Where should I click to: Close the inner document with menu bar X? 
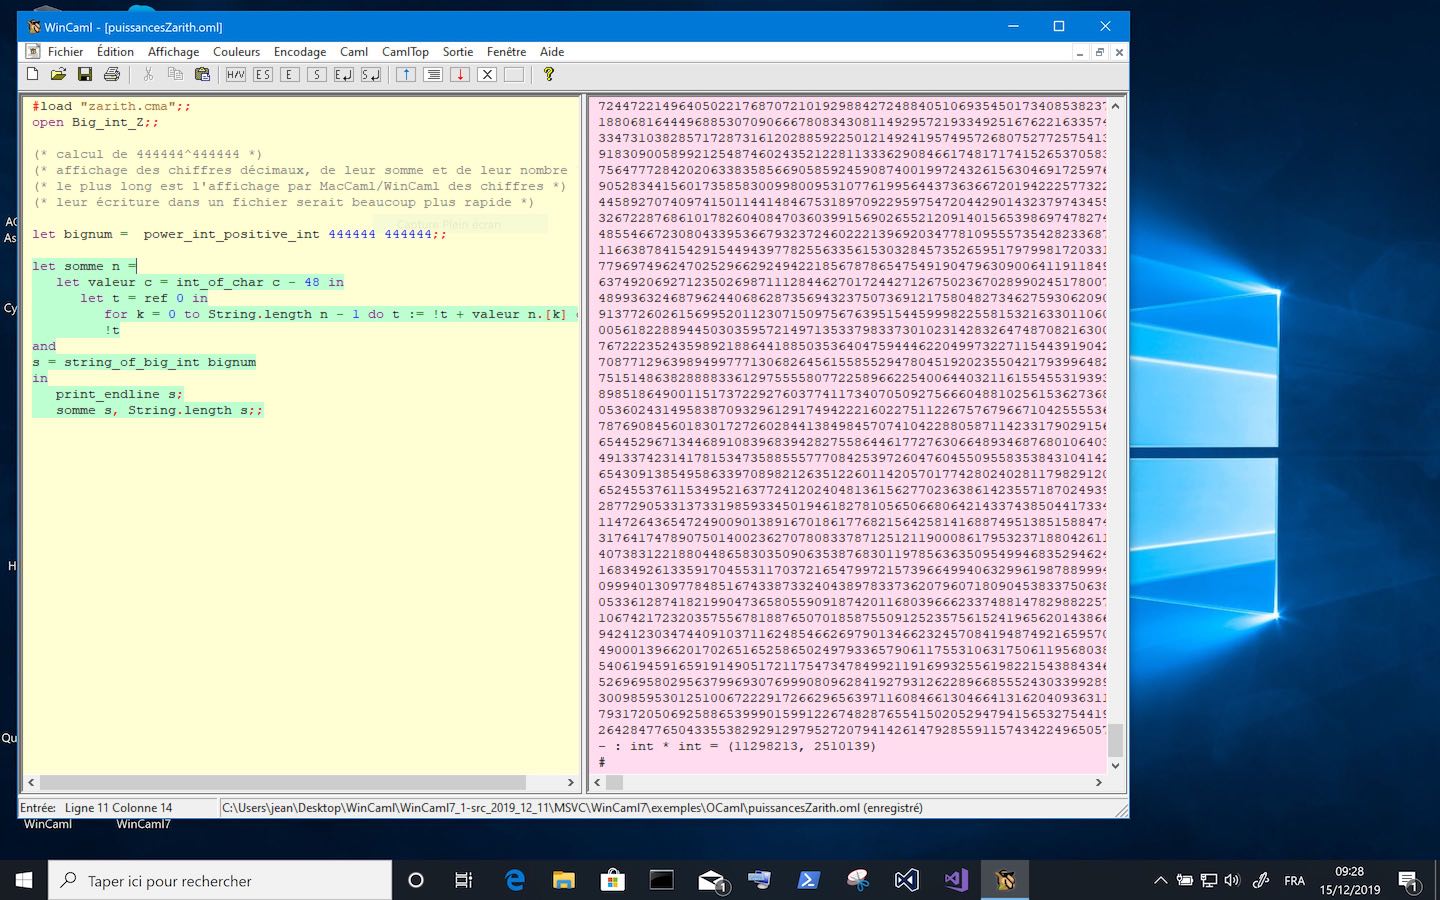click(1119, 53)
